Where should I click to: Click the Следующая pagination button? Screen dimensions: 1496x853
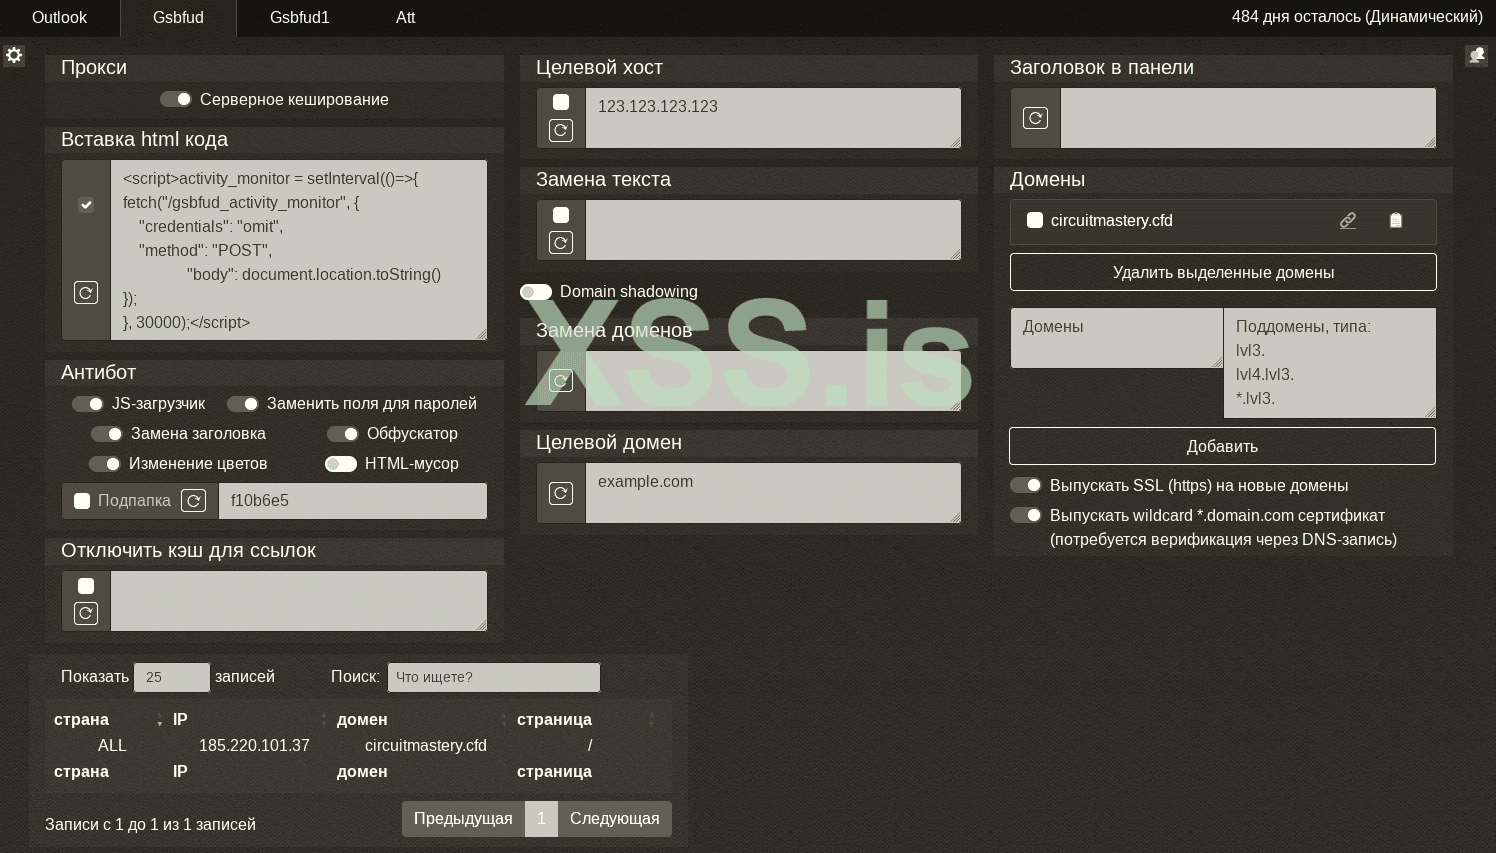[615, 819]
